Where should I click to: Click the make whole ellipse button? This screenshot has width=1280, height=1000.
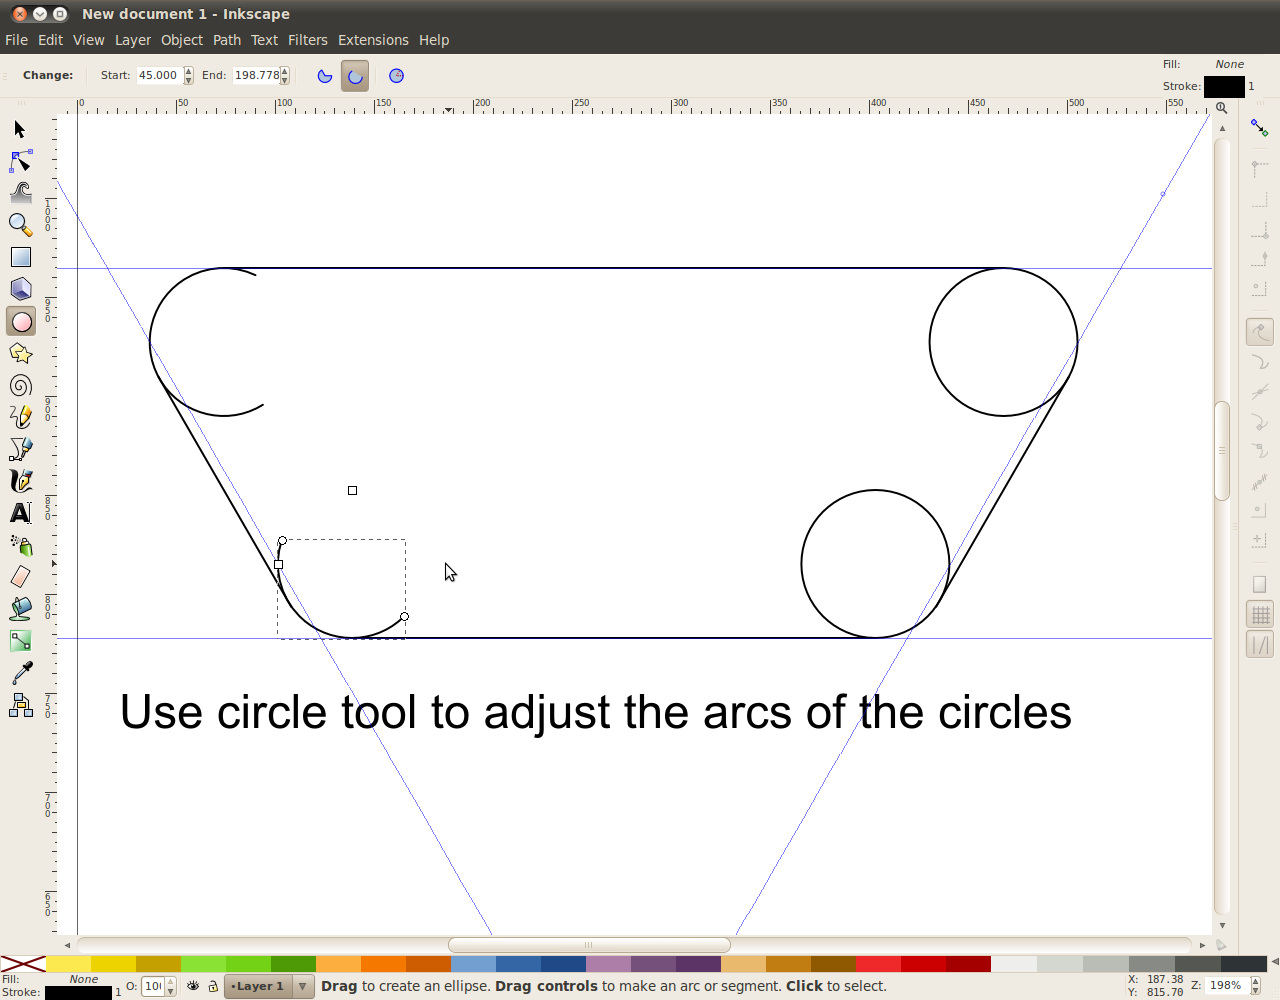coord(397,76)
